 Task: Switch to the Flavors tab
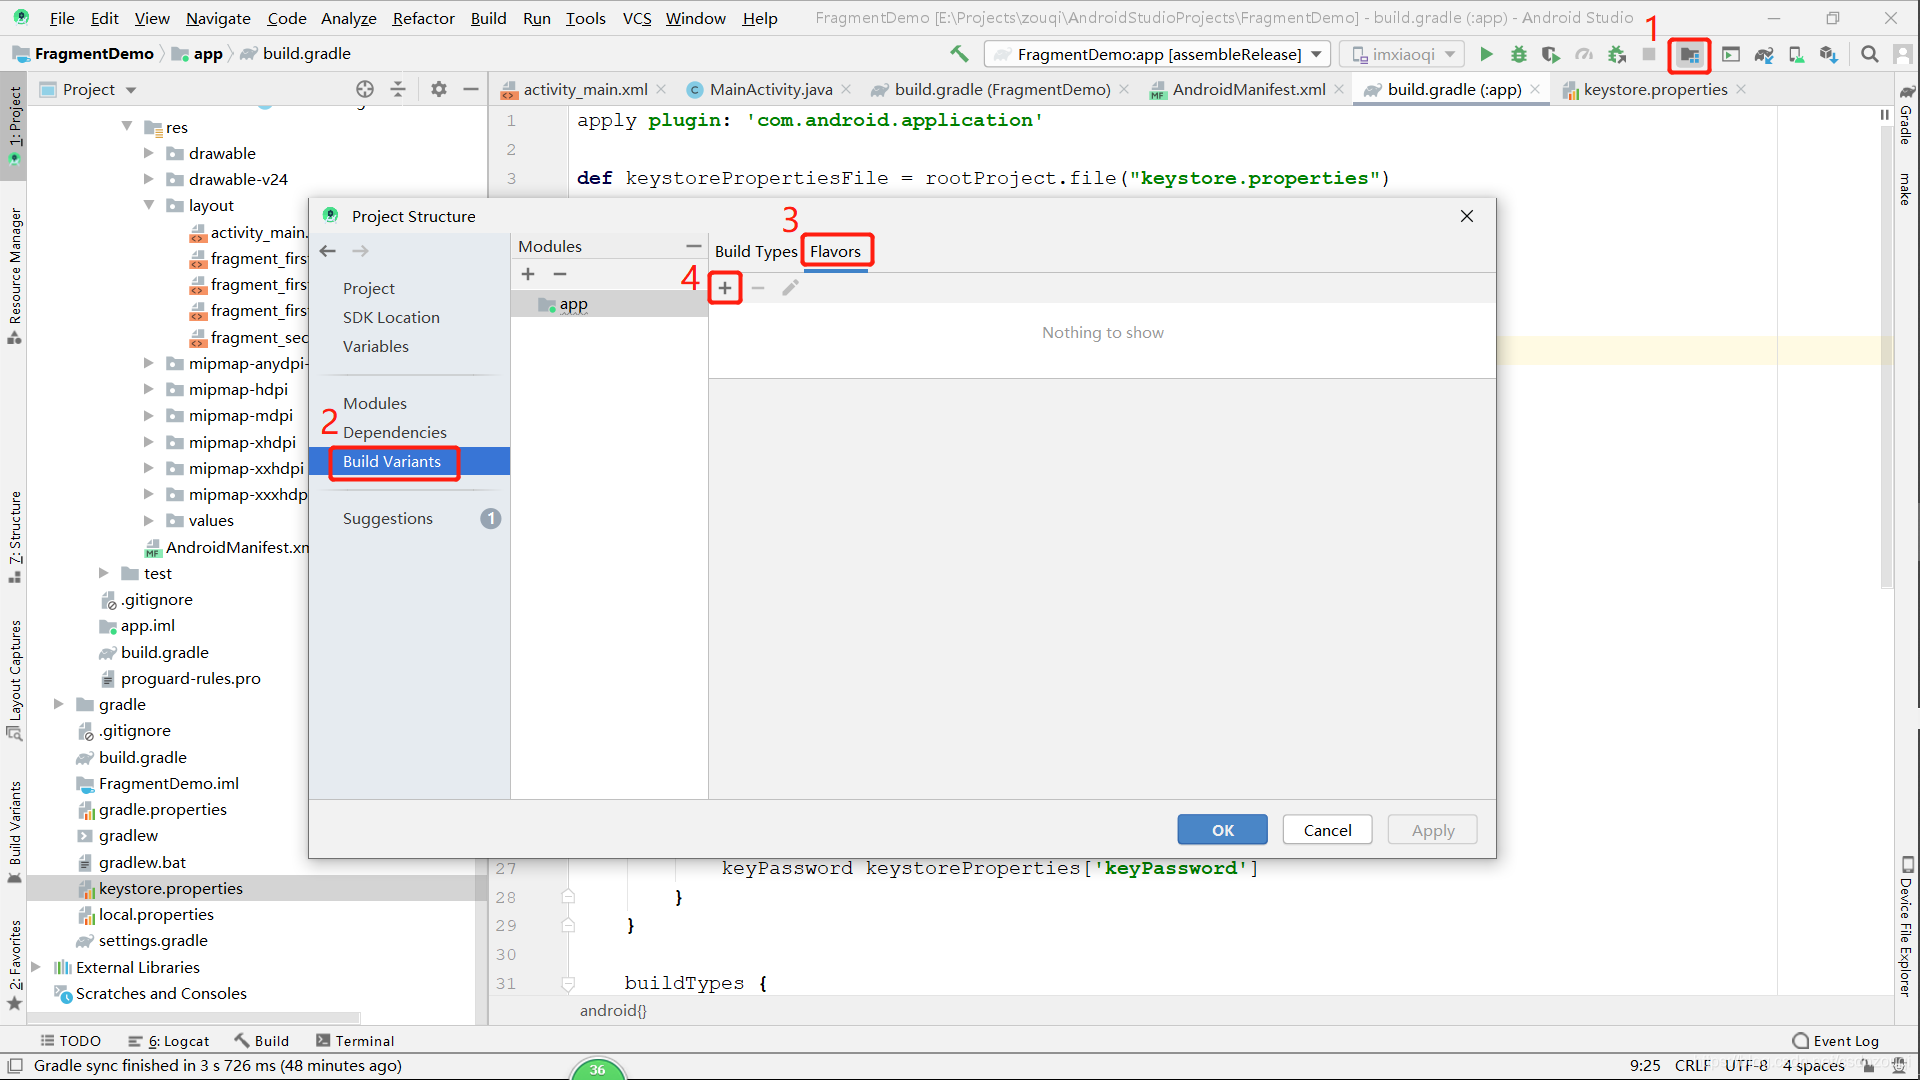point(835,251)
